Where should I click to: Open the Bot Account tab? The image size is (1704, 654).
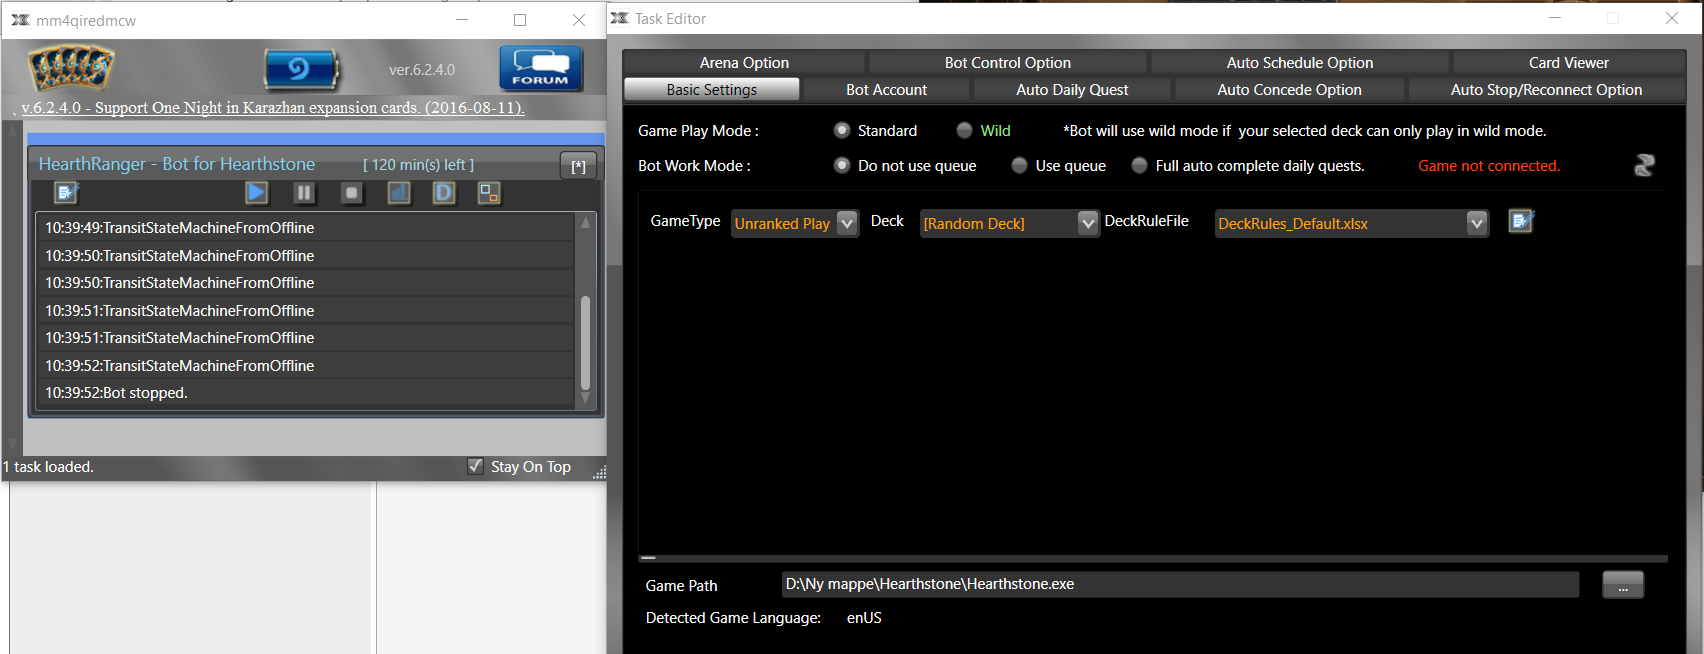[886, 89]
